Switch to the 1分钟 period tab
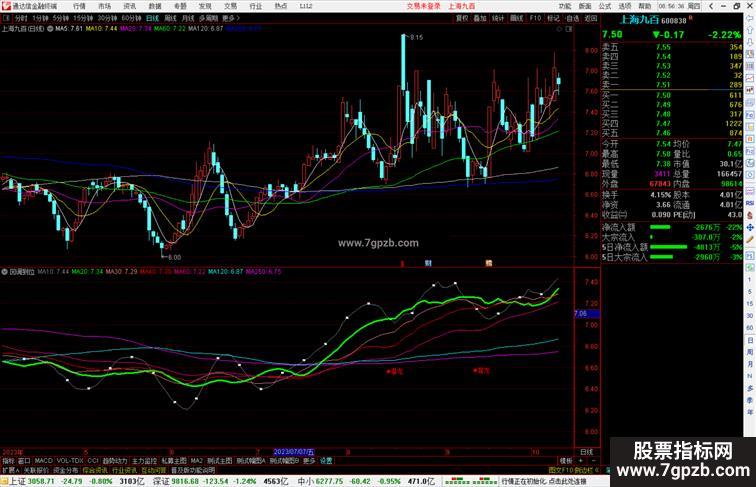The width and height of the screenshot is (756, 487). 40,18
